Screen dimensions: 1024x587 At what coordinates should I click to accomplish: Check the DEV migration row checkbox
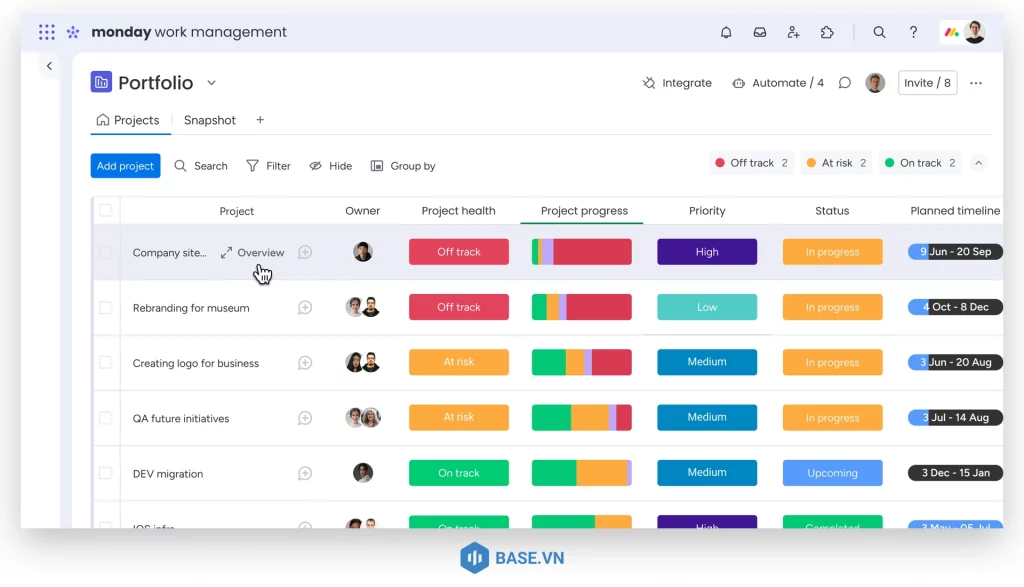point(107,472)
